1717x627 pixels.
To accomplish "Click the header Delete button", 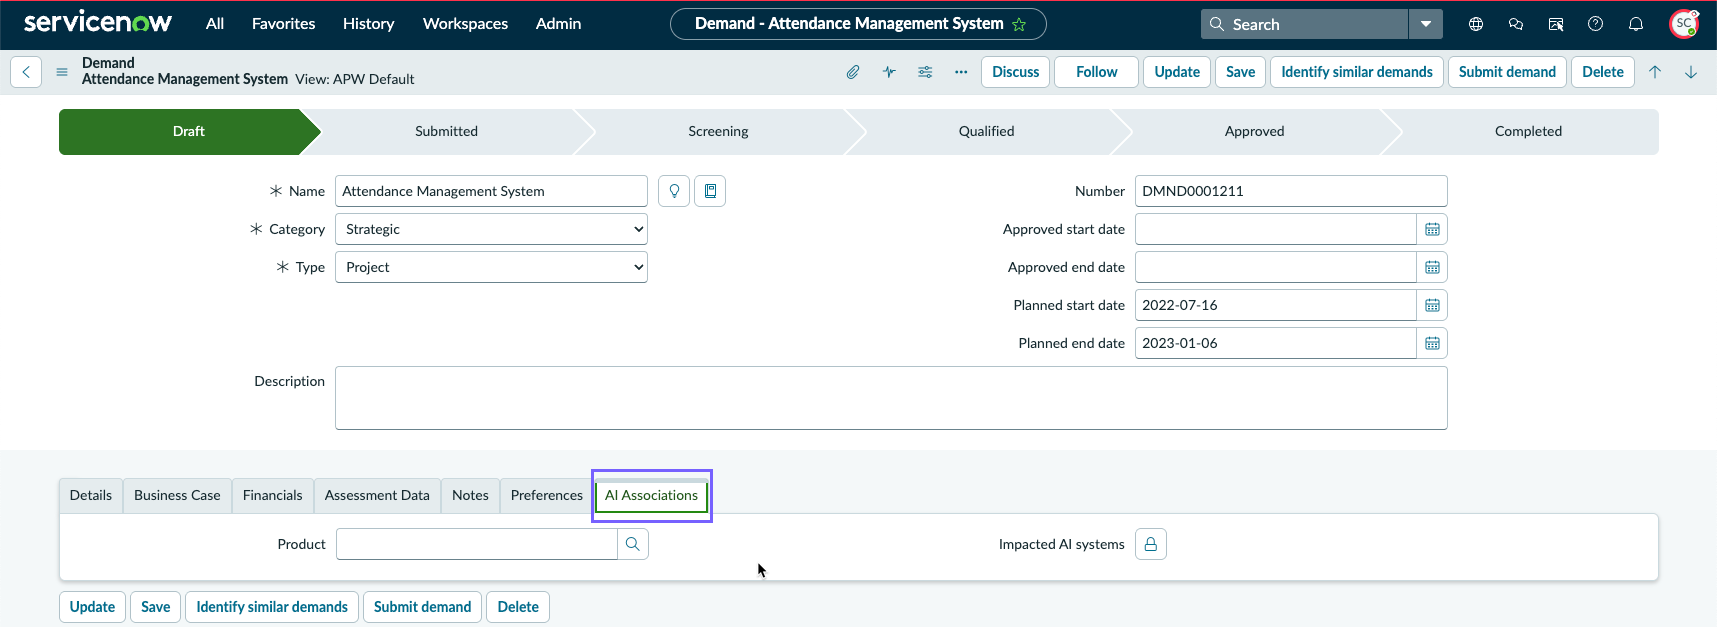I will tap(1603, 72).
